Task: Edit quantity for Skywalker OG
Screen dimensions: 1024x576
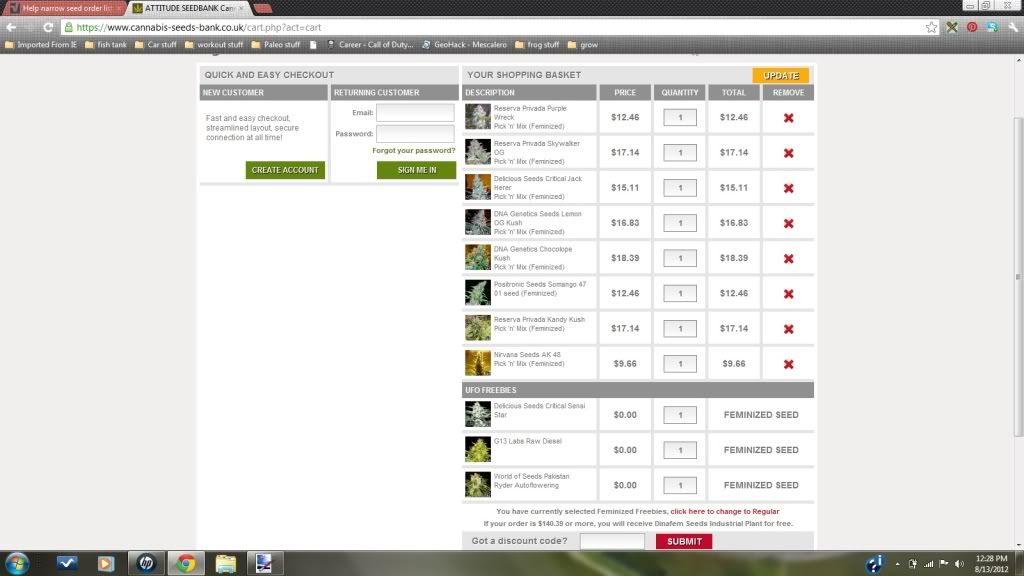Action: pyautogui.click(x=680, y=153)
